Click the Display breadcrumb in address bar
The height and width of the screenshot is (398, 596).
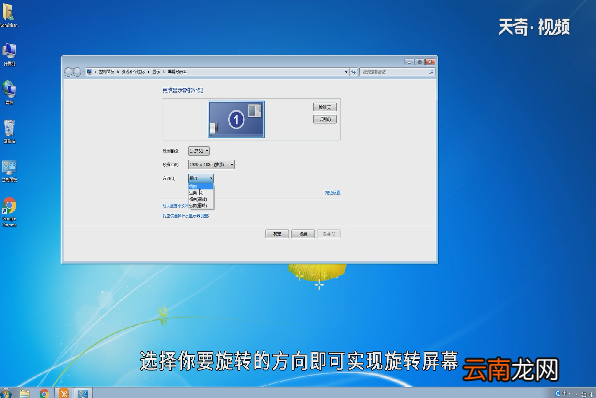tap(156, 72)
